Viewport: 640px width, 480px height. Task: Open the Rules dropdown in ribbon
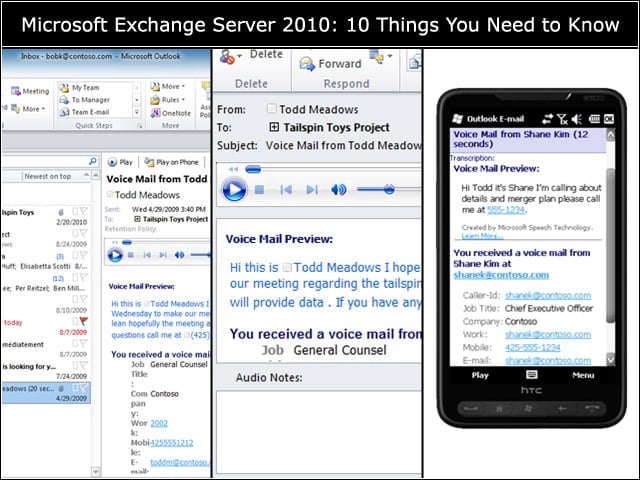click(x=167, y=100)
